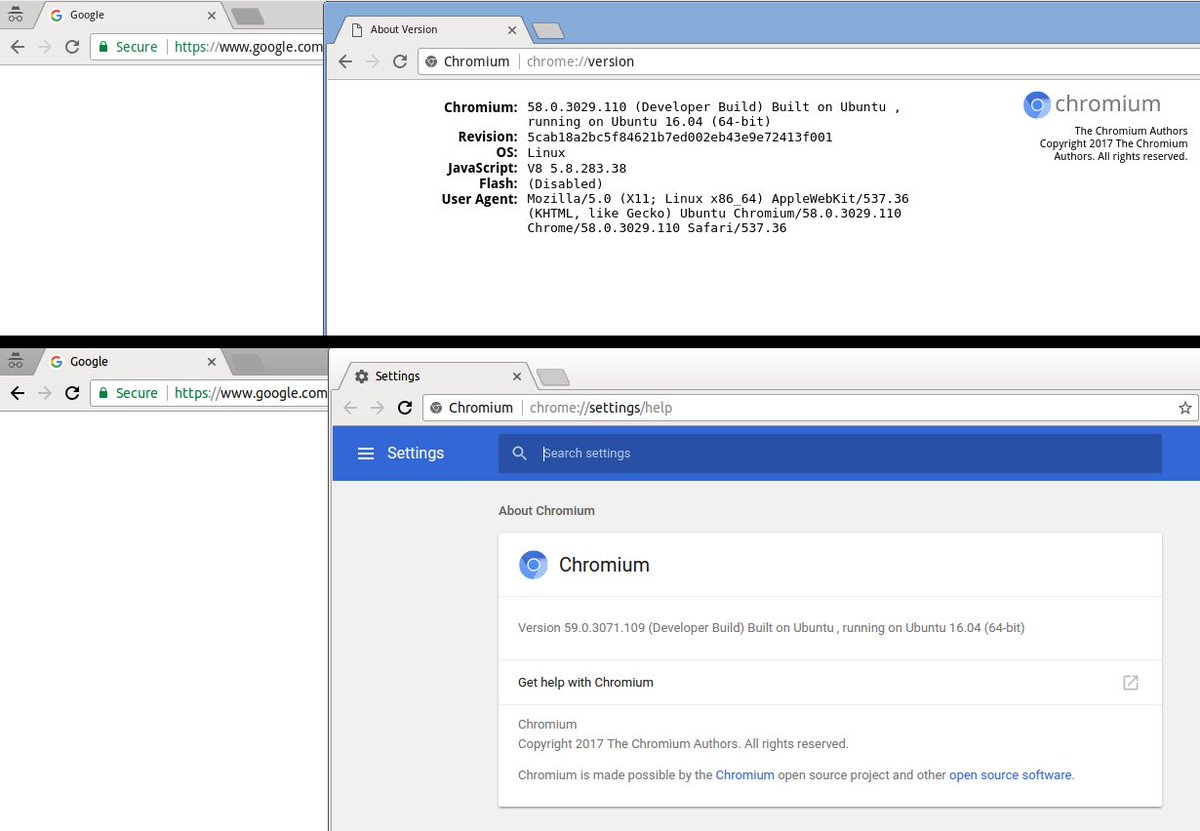This screenshot has width=1200, height=831.
Task: Click forward arrow in top Google window
Action: 44,47
